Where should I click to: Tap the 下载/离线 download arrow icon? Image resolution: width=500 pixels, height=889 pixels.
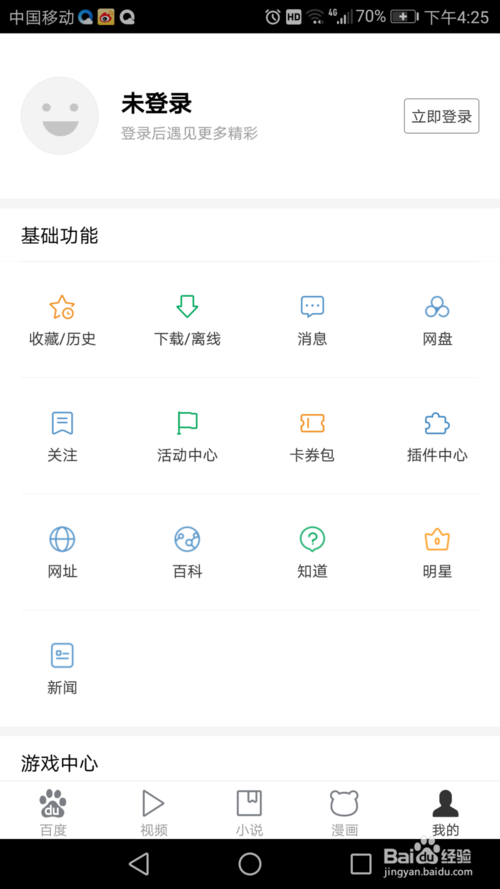click(187, 306)
